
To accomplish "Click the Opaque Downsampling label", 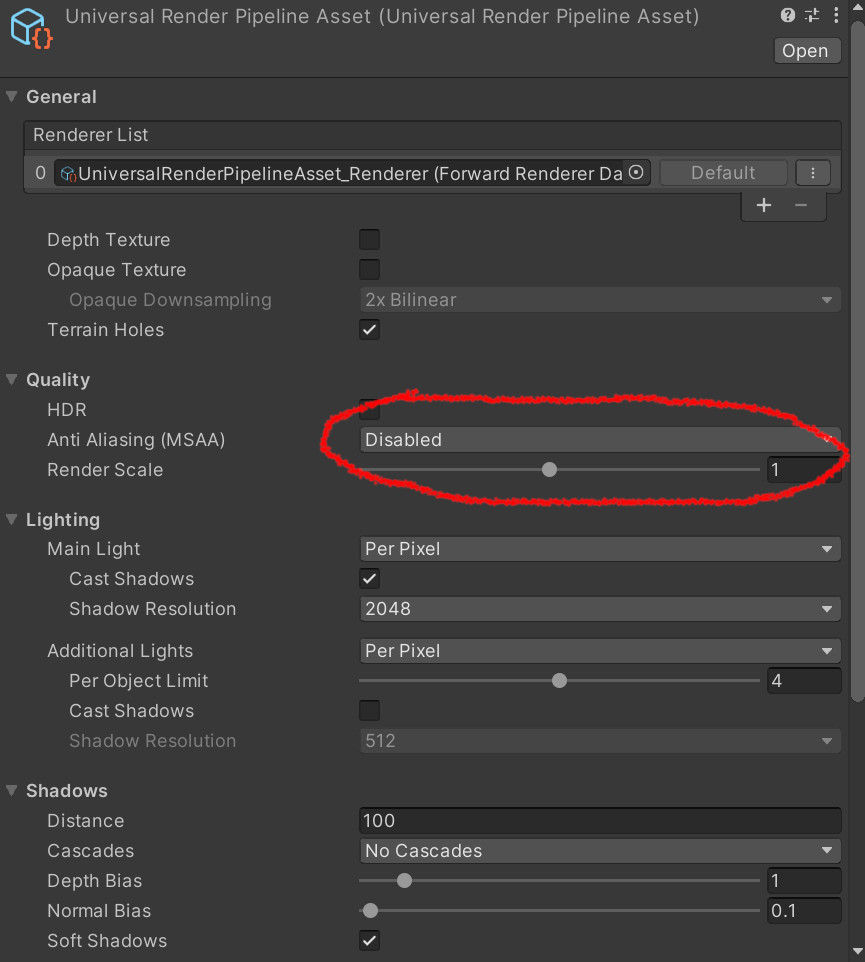I will coord(171,299).
